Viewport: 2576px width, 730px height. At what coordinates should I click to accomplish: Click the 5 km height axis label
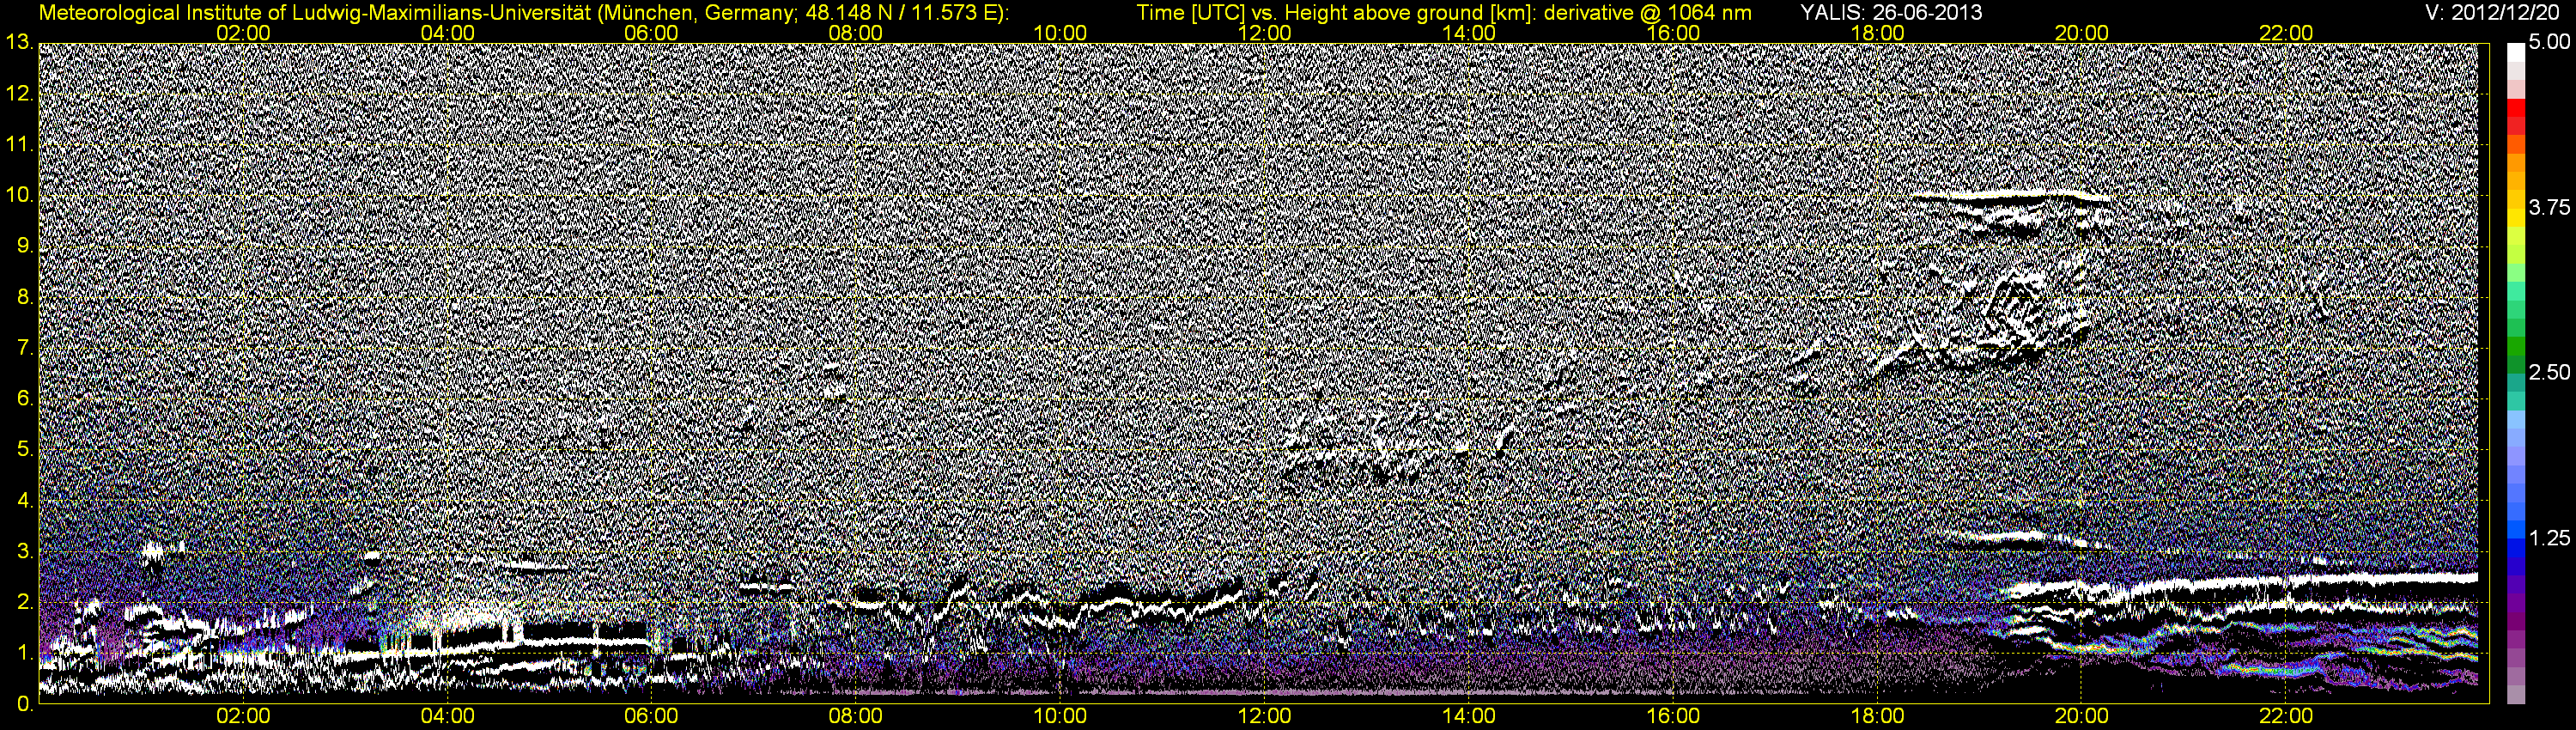(24, 450)
